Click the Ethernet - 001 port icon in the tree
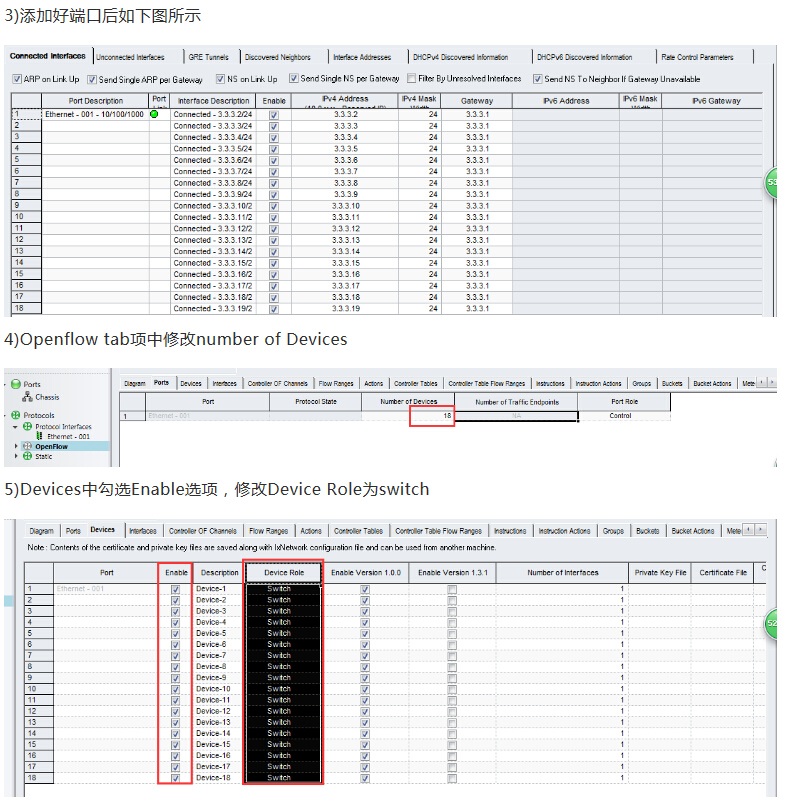The height and width of the screenshot is (805, 787). point(40,436)
